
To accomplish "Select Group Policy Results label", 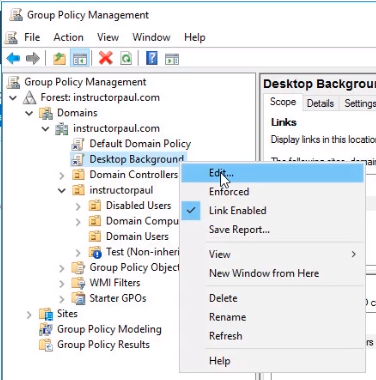I will 103,345.
